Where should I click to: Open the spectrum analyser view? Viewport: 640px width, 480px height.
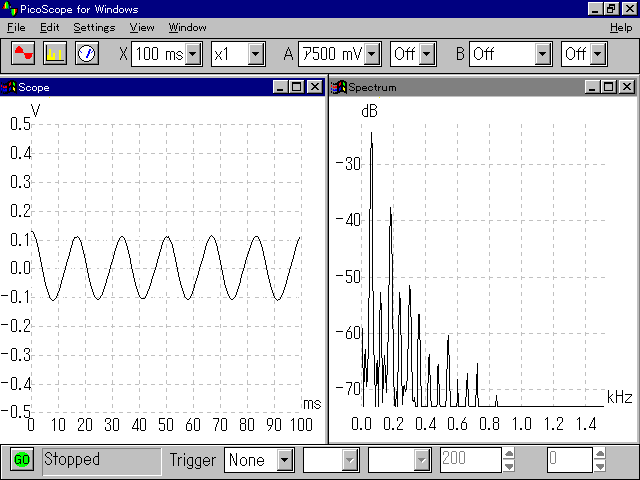tap(55, 53)
